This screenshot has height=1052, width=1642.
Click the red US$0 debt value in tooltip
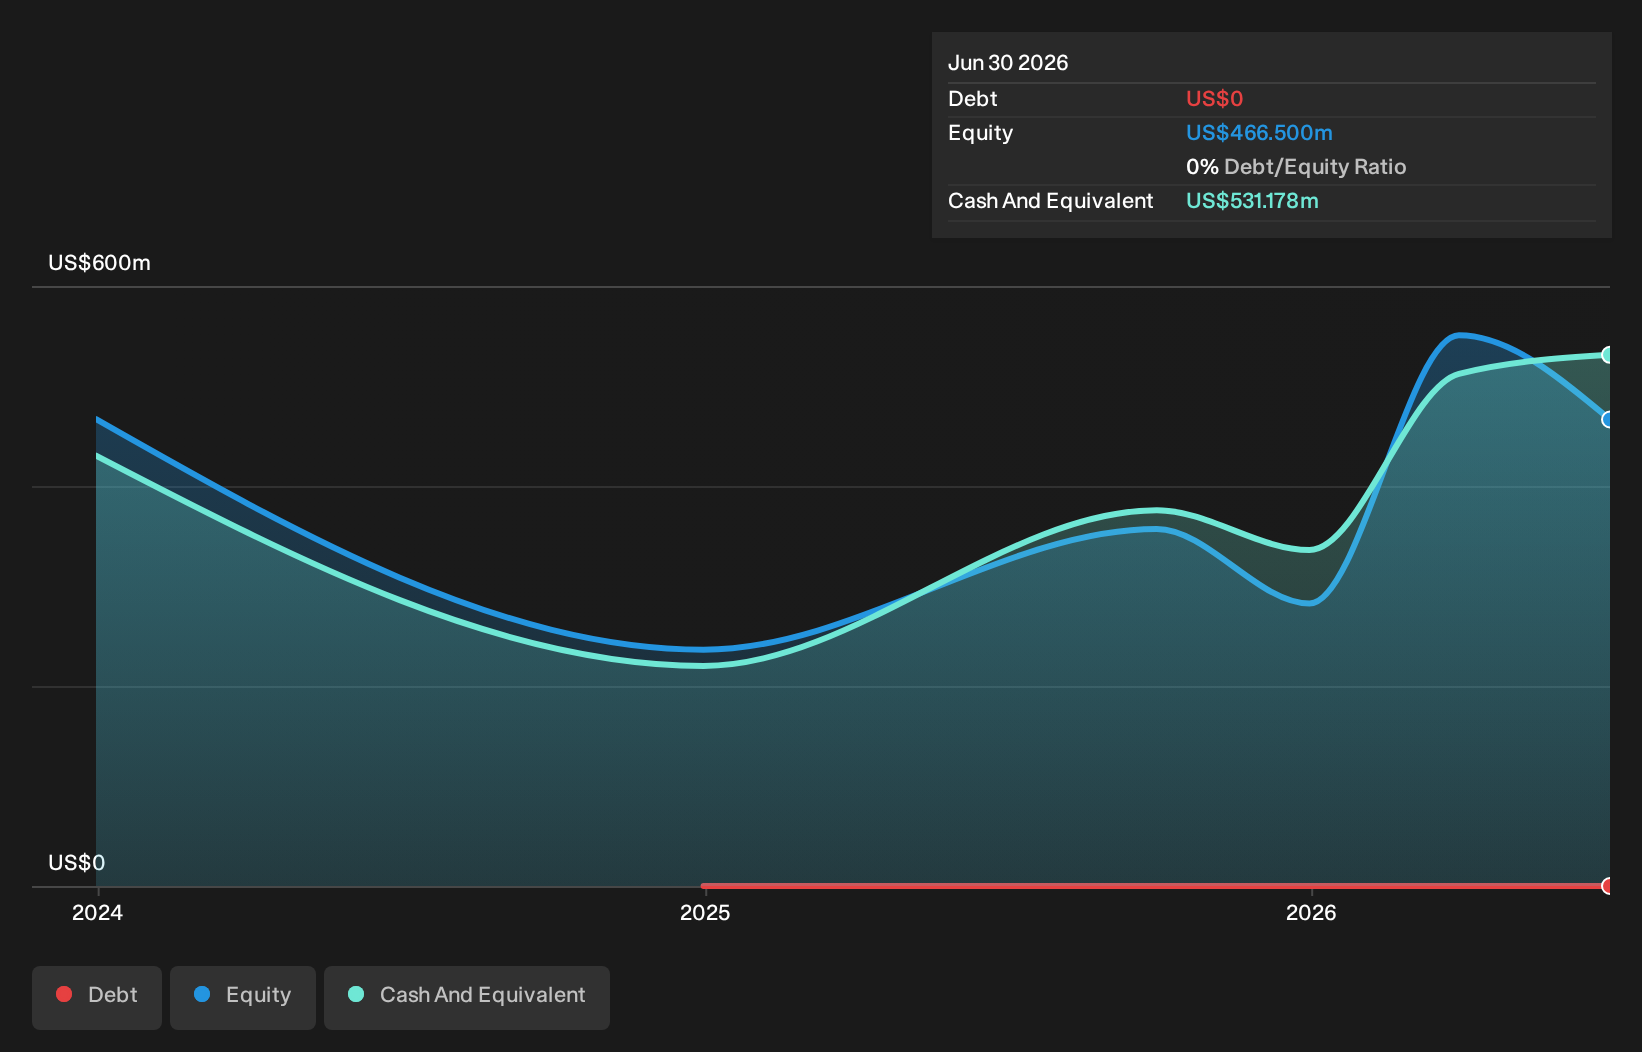[1214, 99]
